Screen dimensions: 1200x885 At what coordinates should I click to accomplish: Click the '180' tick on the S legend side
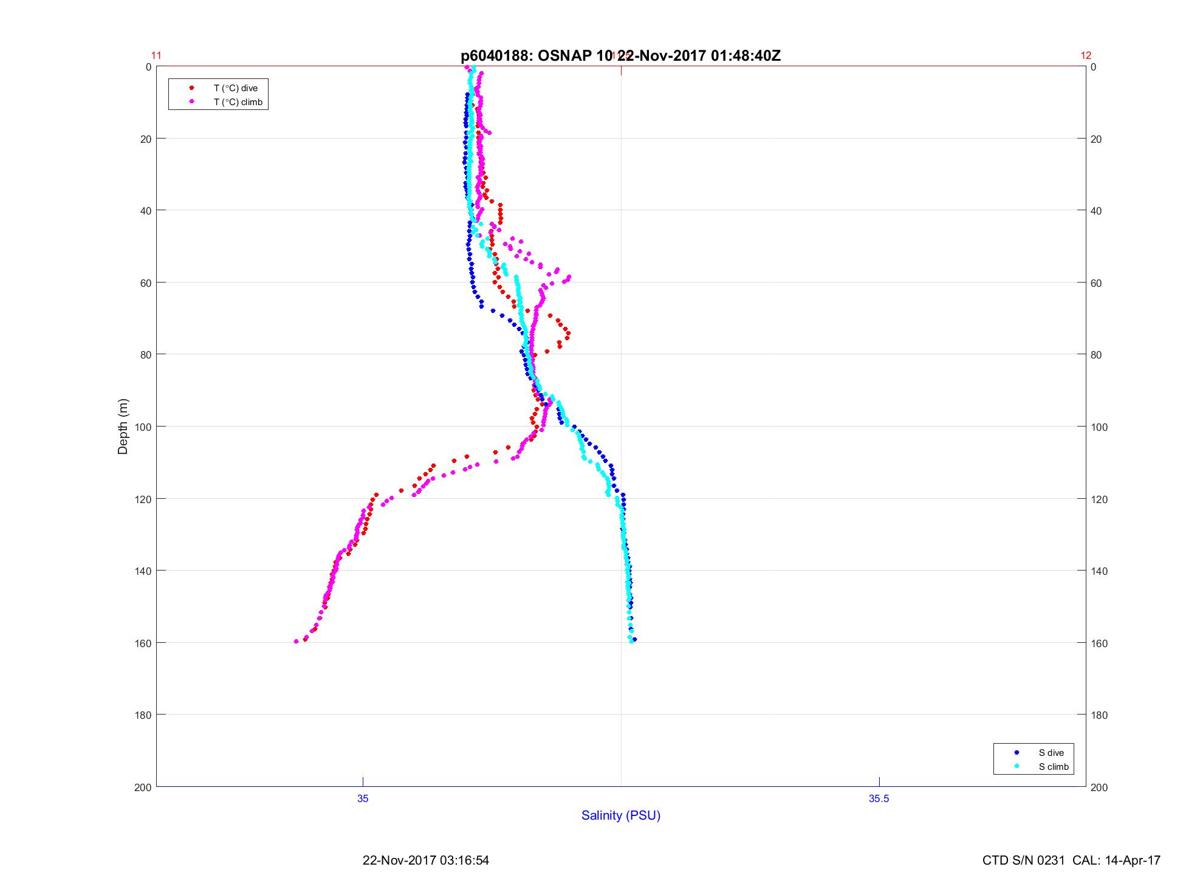coord(1099,715)
